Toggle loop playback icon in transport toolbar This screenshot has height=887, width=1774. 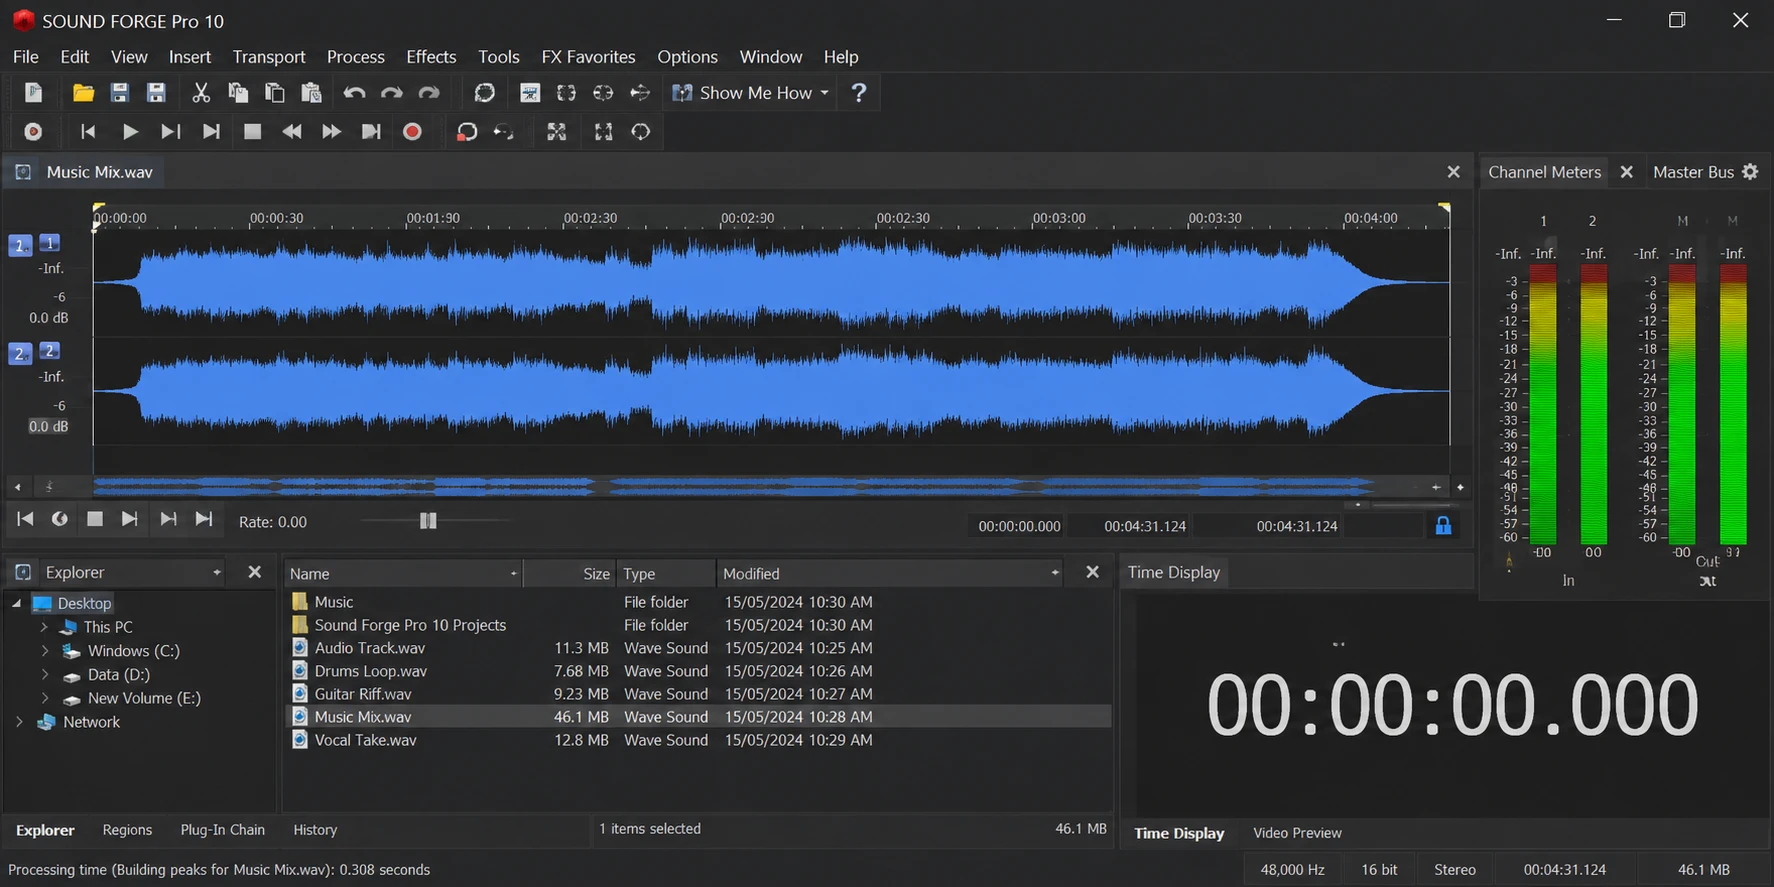tap(466, 132)
